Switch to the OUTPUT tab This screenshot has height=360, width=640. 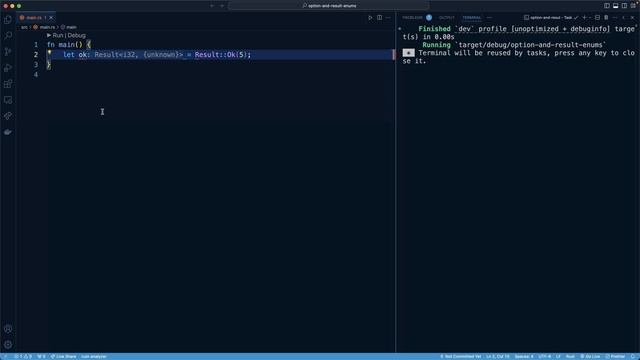tap(447, 18)
